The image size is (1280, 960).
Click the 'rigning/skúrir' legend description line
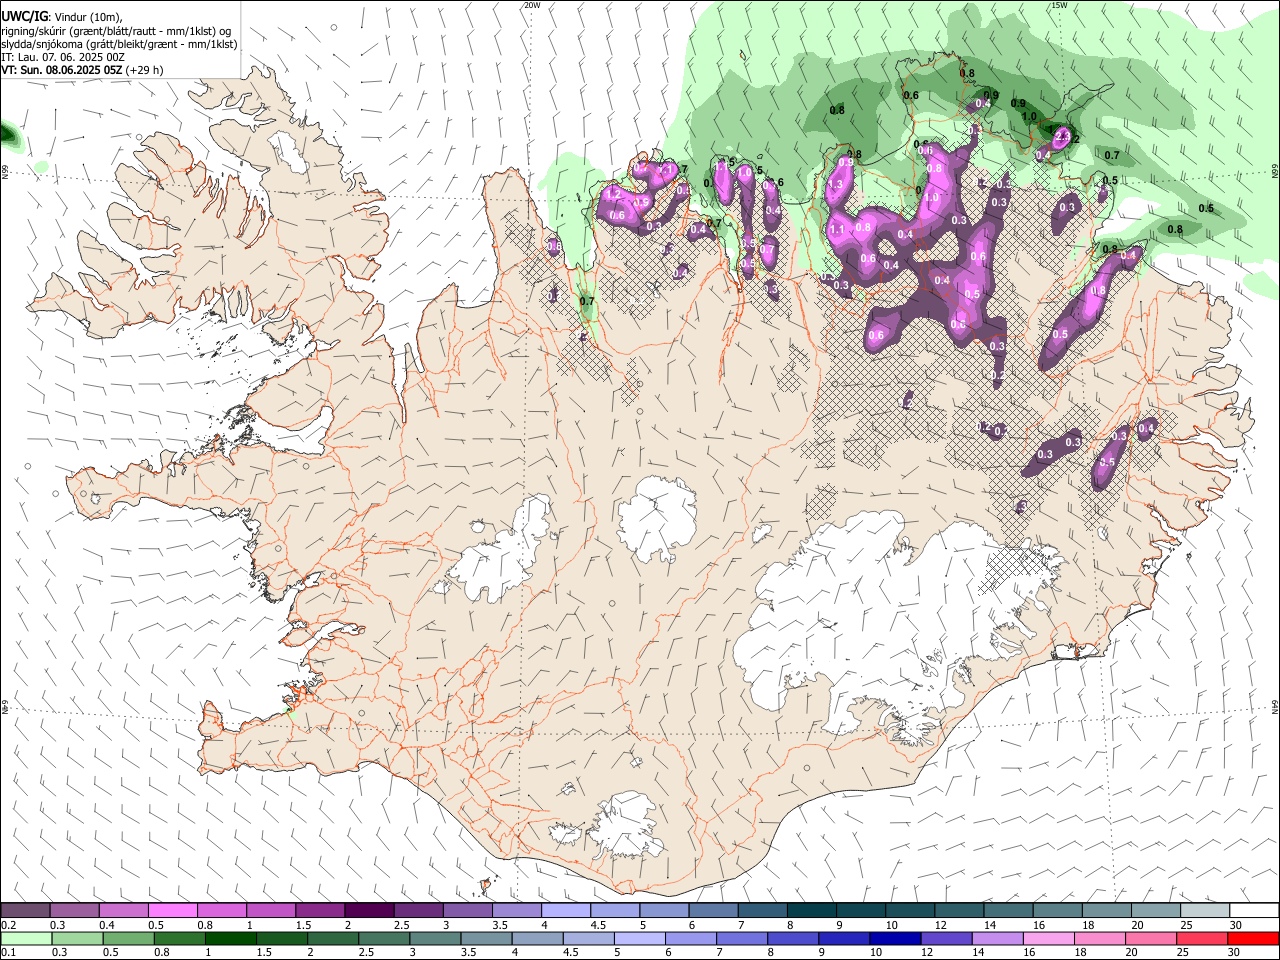tap(117, 30)
